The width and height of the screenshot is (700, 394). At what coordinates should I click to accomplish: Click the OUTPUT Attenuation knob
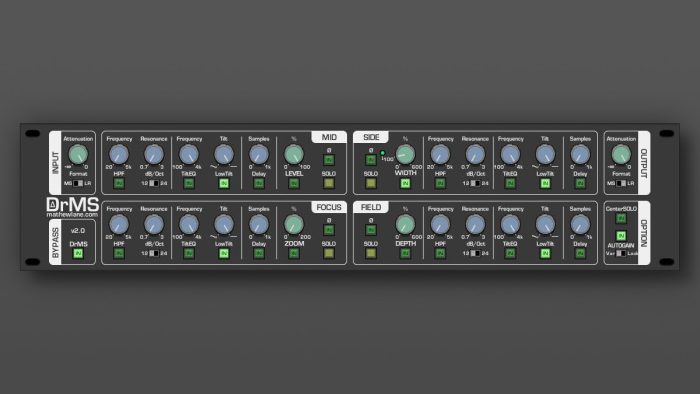pos(621,154)
